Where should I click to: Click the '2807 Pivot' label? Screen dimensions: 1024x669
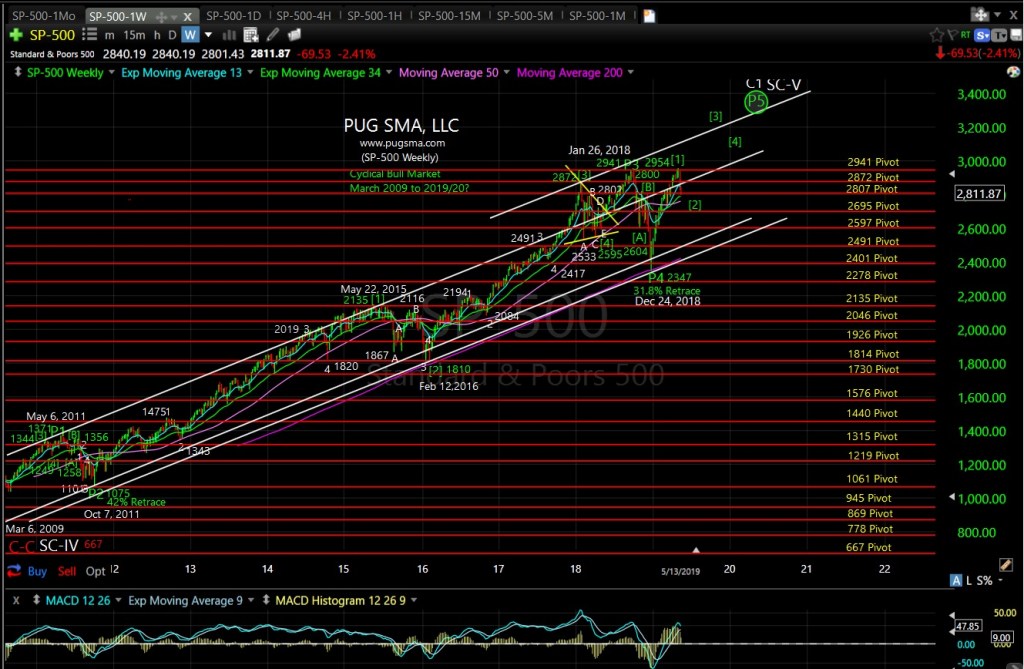(872, 189)
